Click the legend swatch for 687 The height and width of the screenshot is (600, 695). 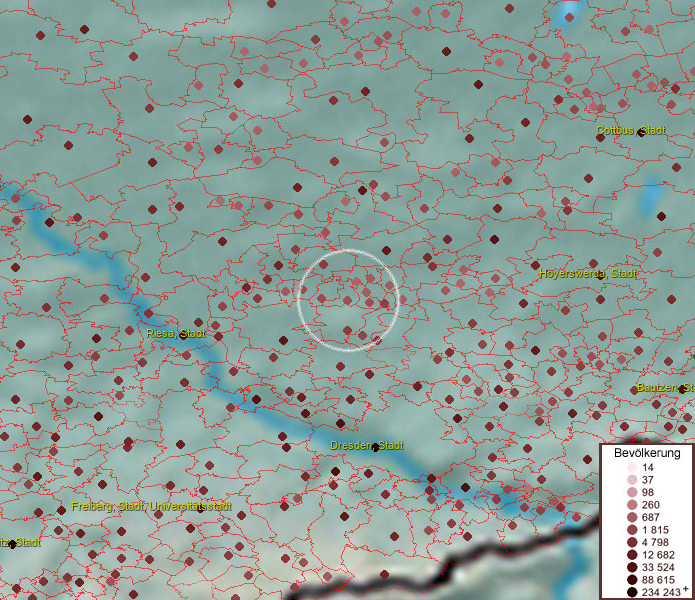(633, 517)
